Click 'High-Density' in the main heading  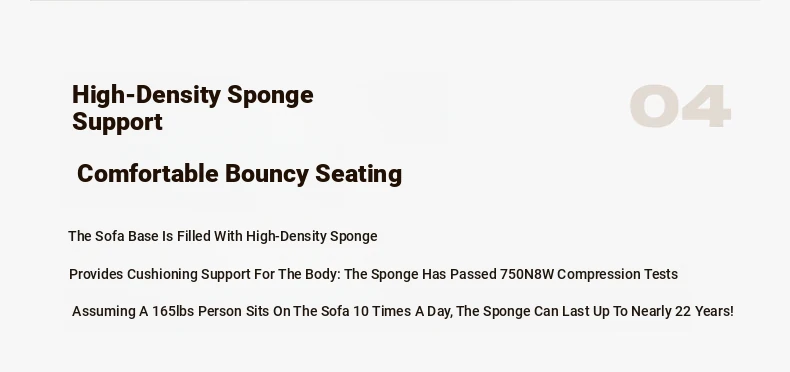[x=146, y=95]
